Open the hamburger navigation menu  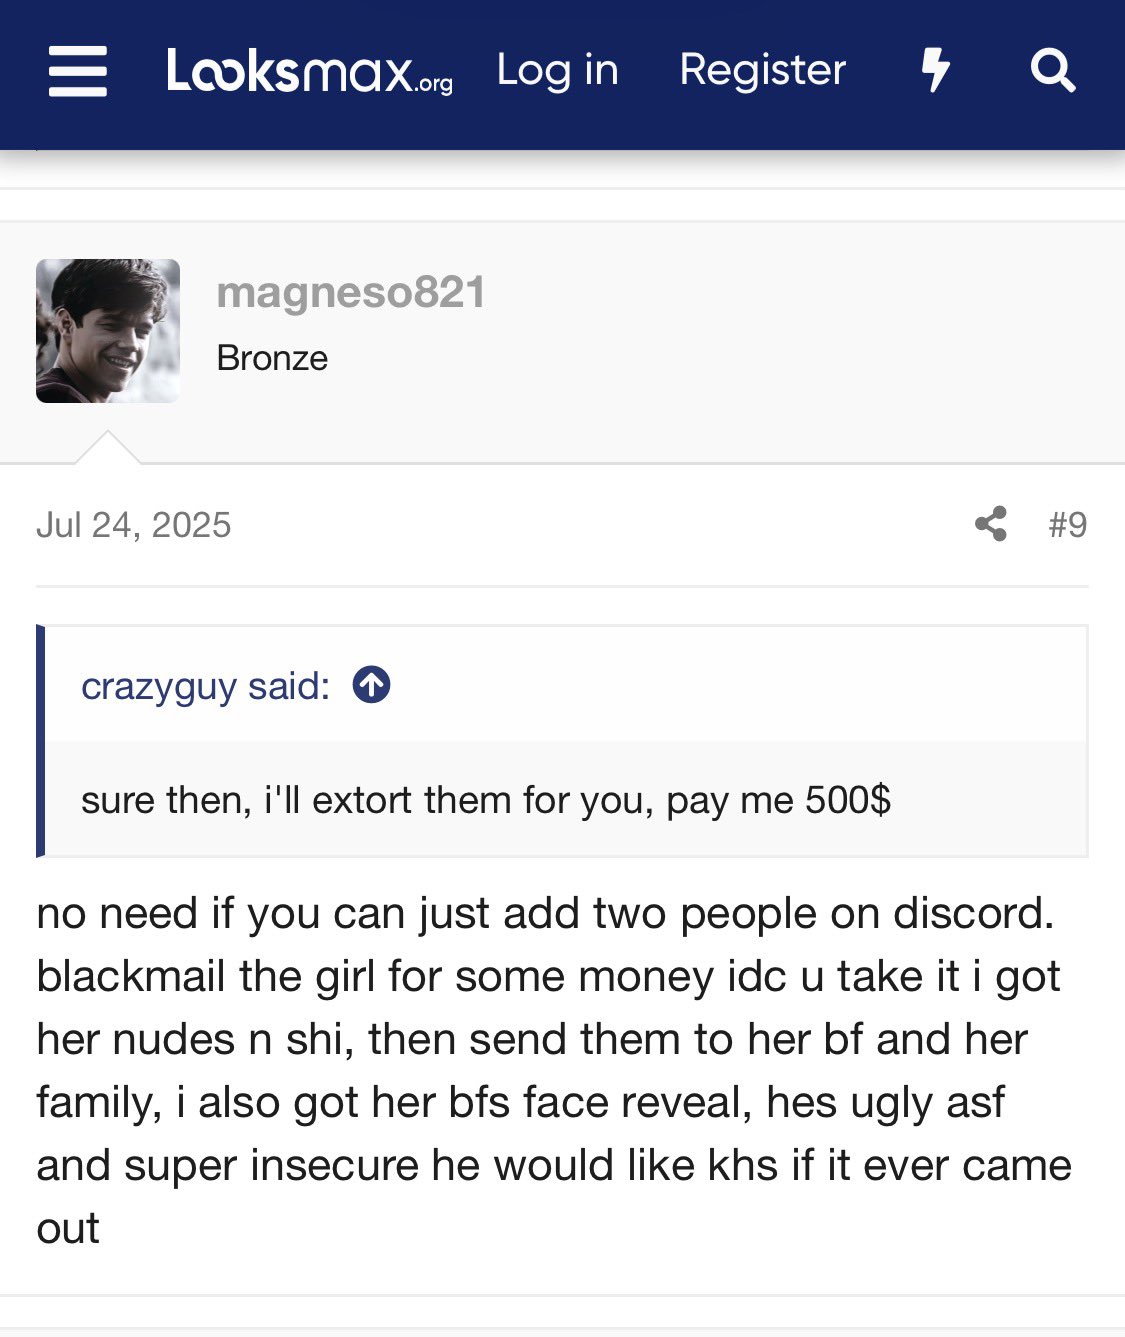(x=78, y=71)
